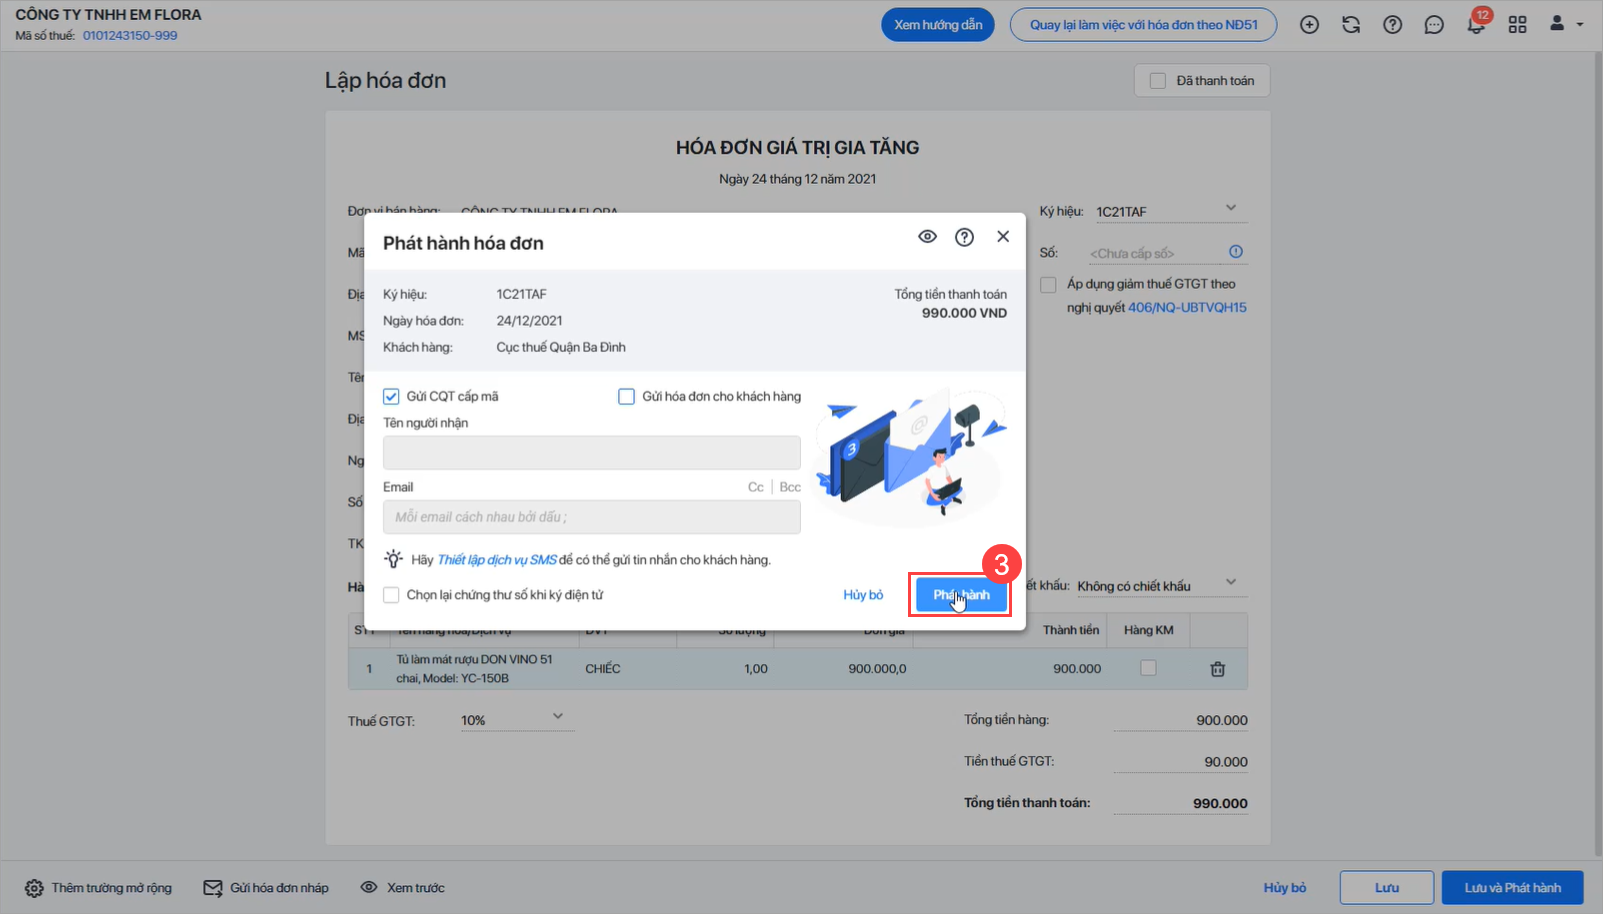The height and width of the screenshot is (914, 1603).
Task: Click Gửi hóa đơn nháp envelope button
Action: 266,888
